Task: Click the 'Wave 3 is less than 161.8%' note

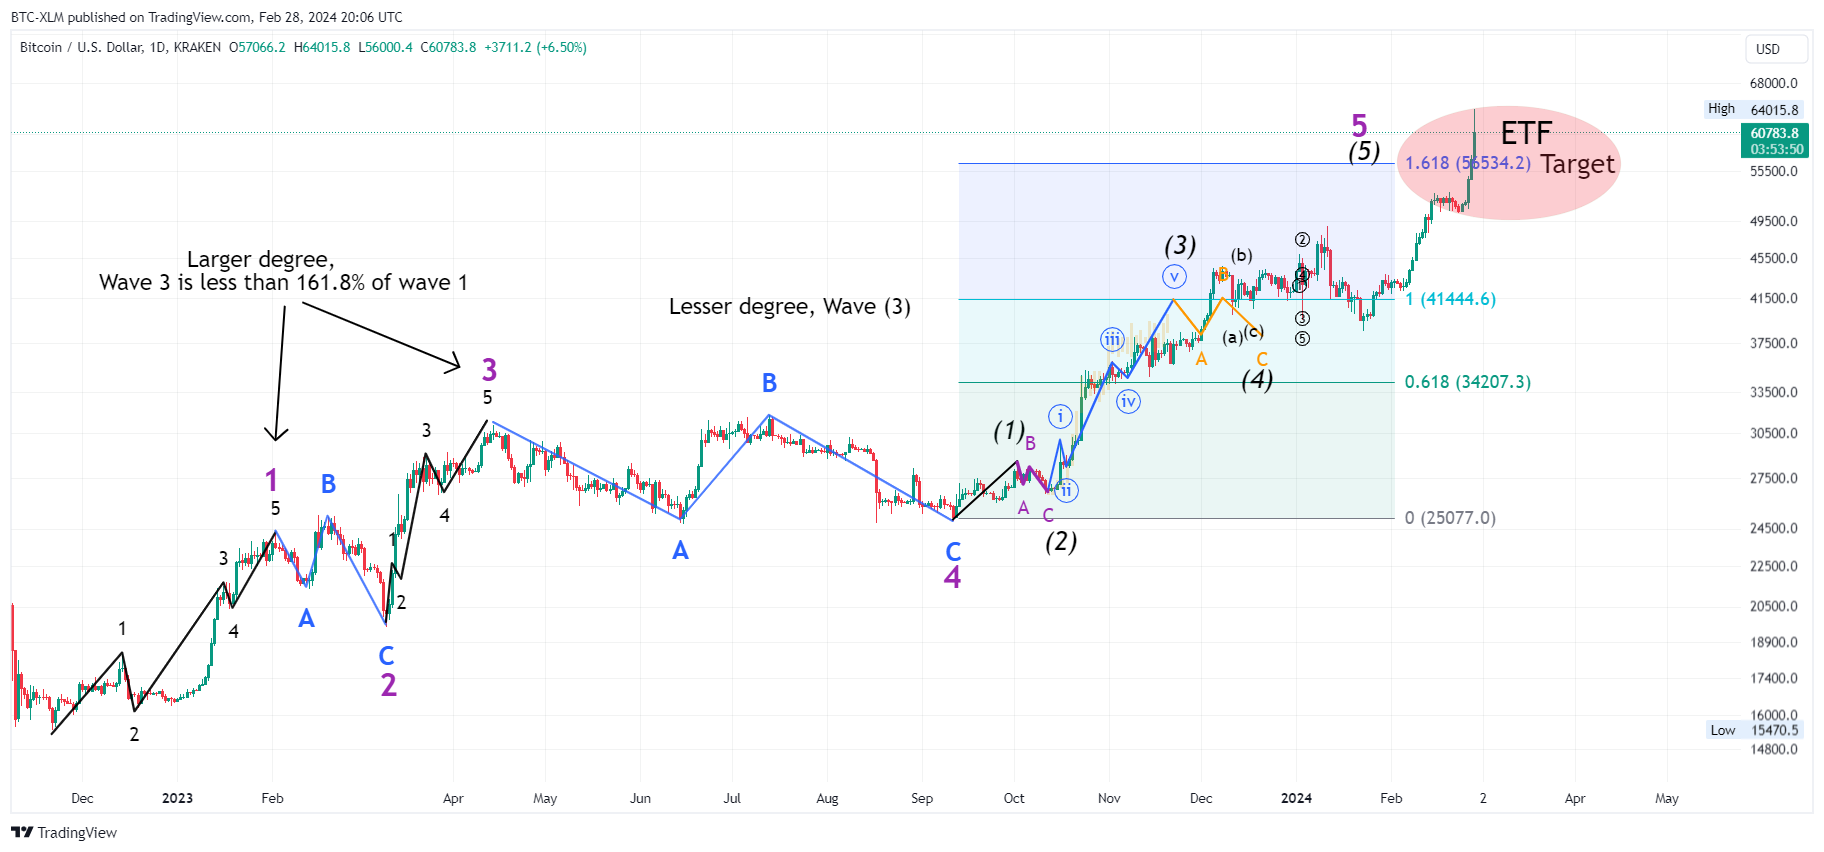Action: 283,283
